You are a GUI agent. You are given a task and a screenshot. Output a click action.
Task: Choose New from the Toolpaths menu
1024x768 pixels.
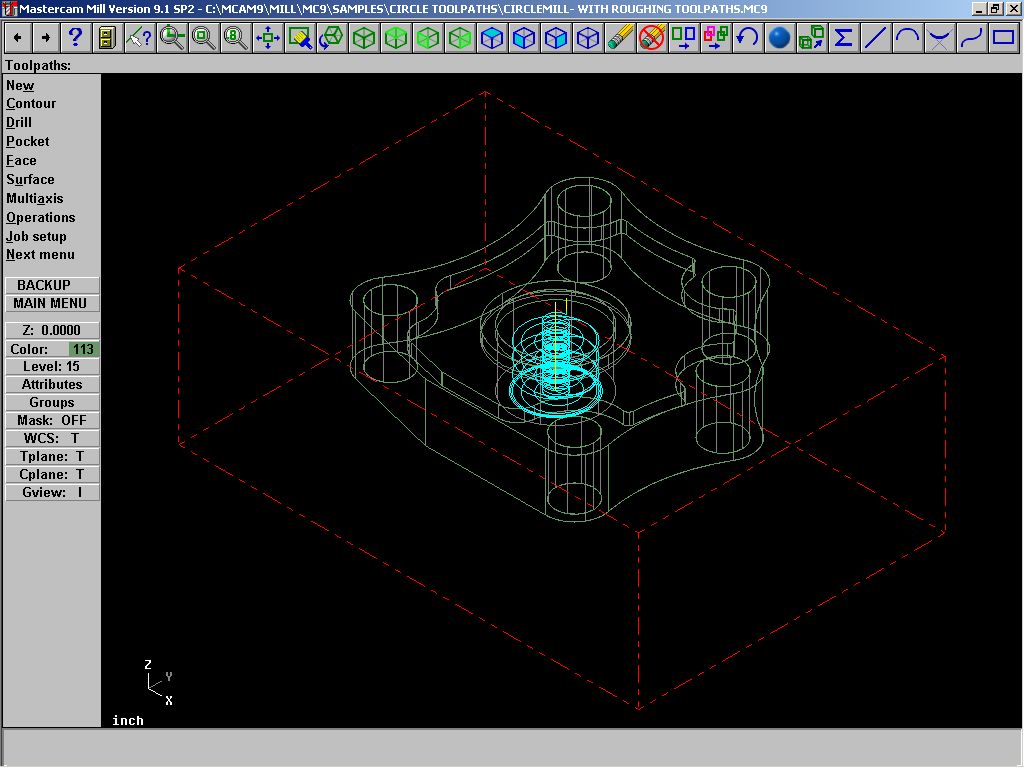[20, 86]
